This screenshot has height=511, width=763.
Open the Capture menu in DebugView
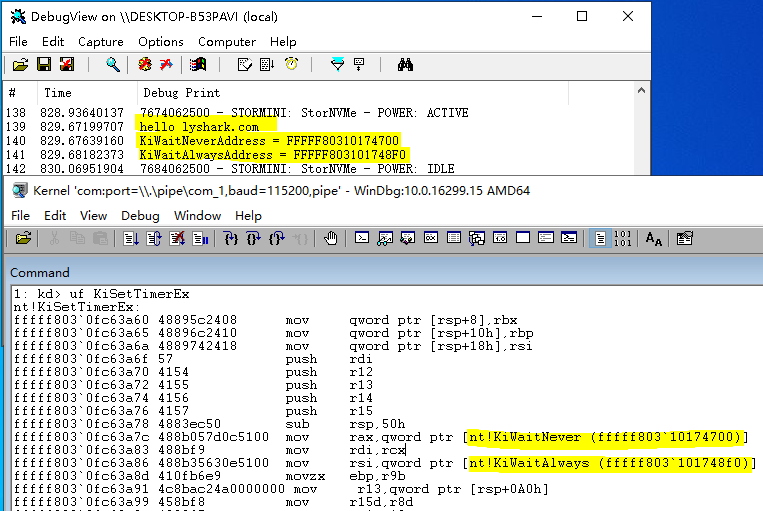pos(101,42)
